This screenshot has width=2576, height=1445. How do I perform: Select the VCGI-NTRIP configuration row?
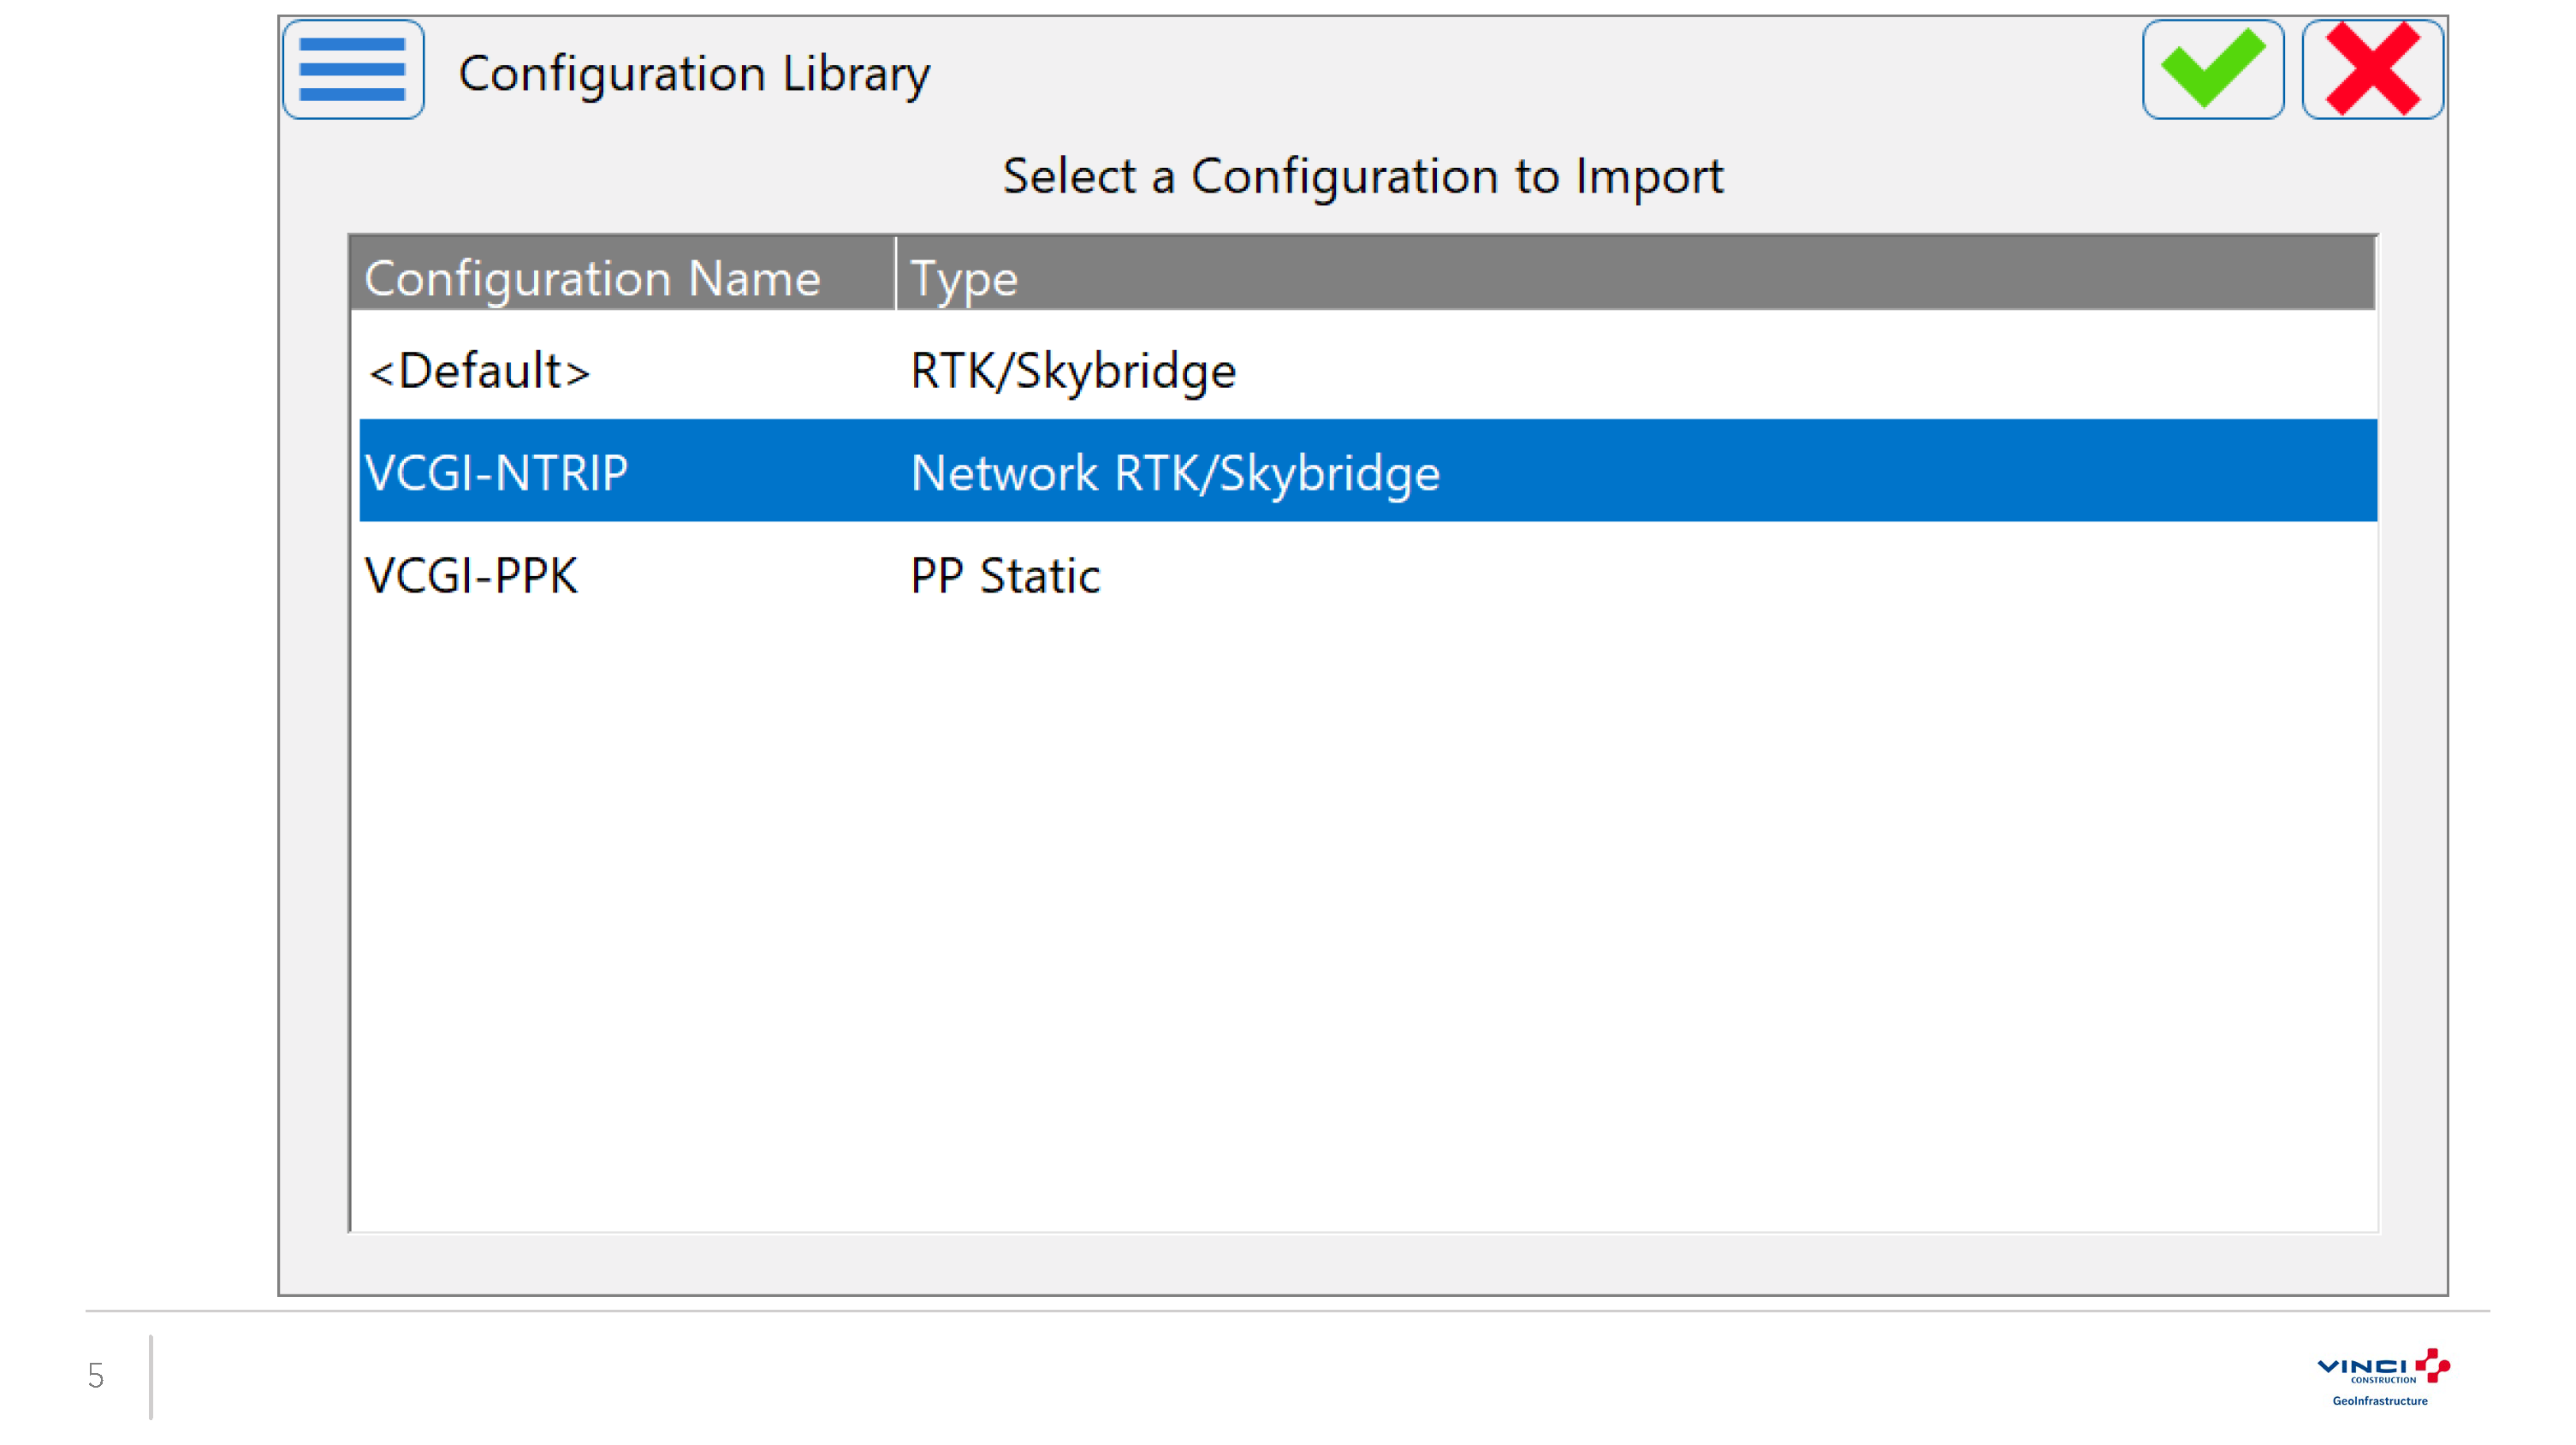pos(1366,471)
